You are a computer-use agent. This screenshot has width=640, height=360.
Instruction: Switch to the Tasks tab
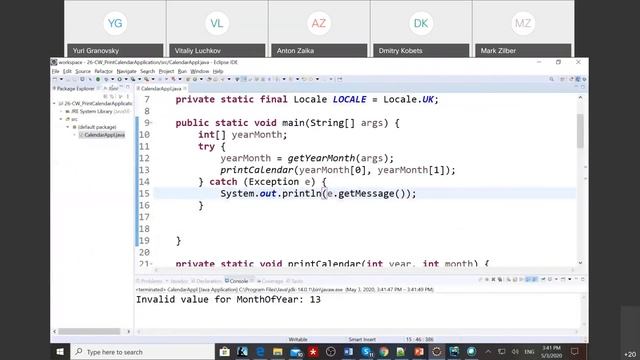(x=295, y=281)
